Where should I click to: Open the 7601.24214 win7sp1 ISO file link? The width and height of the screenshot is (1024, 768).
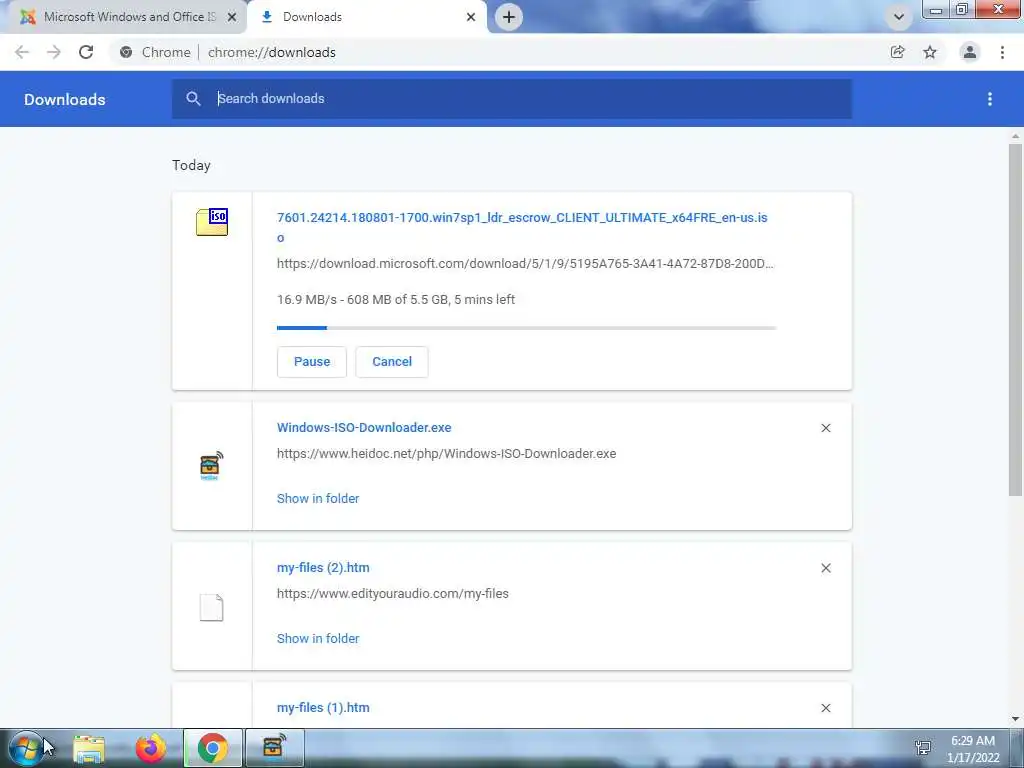[x=522, y=227]
